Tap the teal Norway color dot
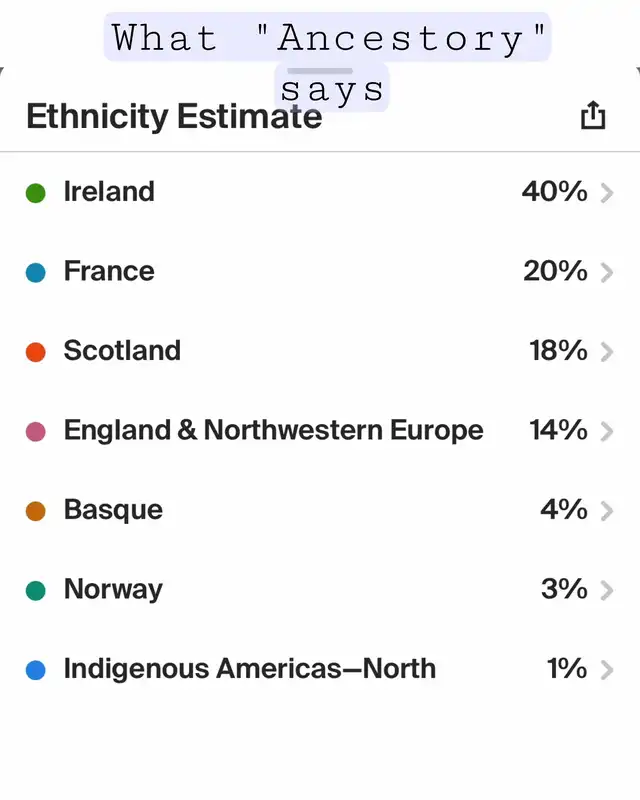Image resolution: width=640 pixels, height=800 pixels. (x=36, y=590)
